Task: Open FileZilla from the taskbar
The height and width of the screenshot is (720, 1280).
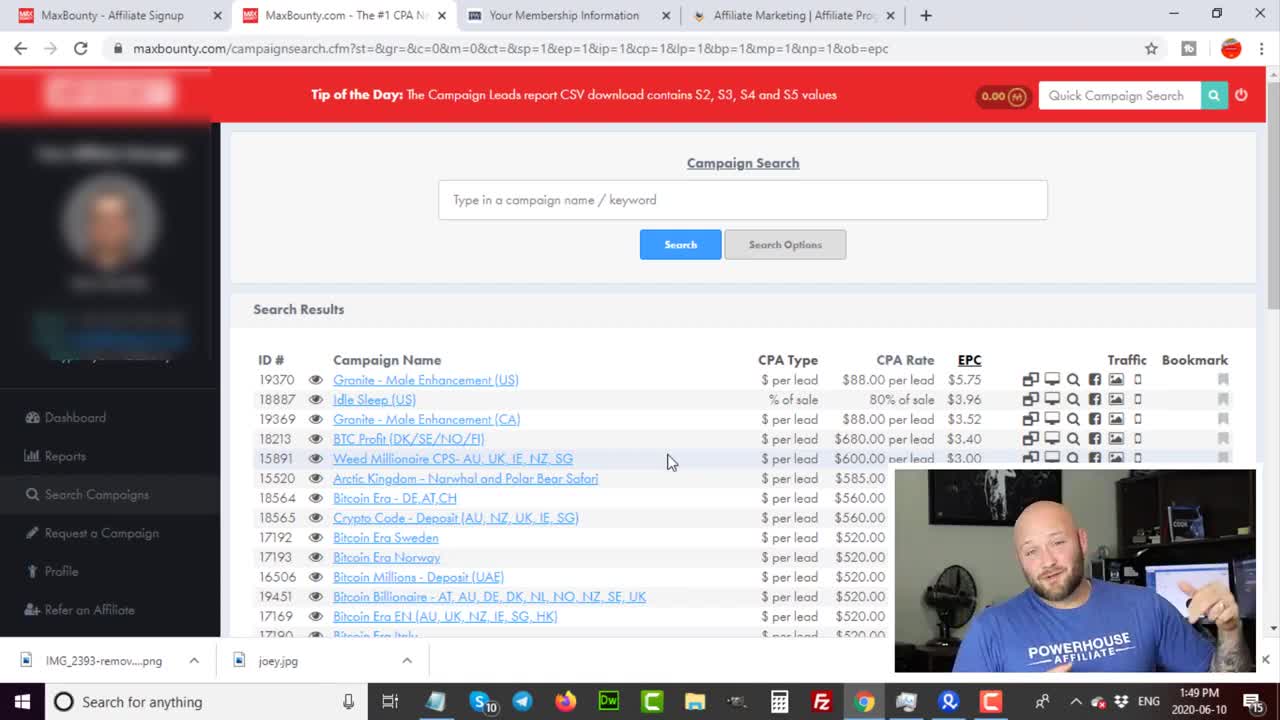Action: tap(822, 702)
